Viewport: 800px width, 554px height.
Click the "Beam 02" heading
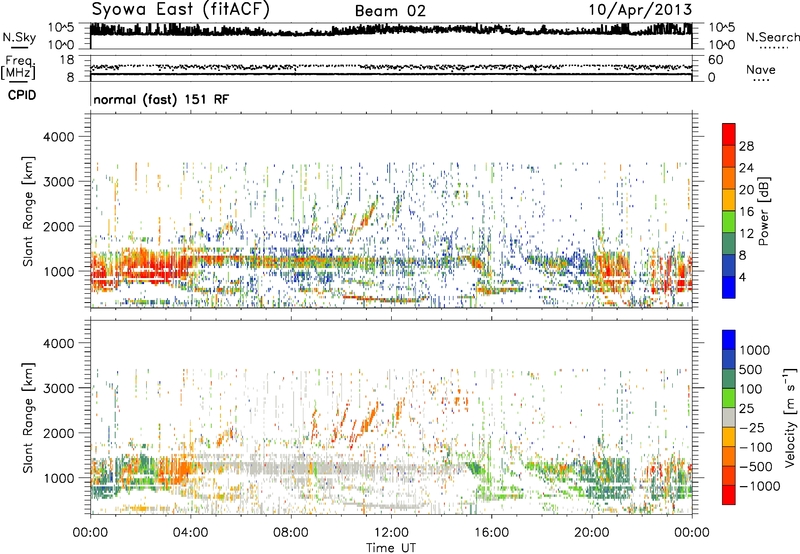pos(390,11)
